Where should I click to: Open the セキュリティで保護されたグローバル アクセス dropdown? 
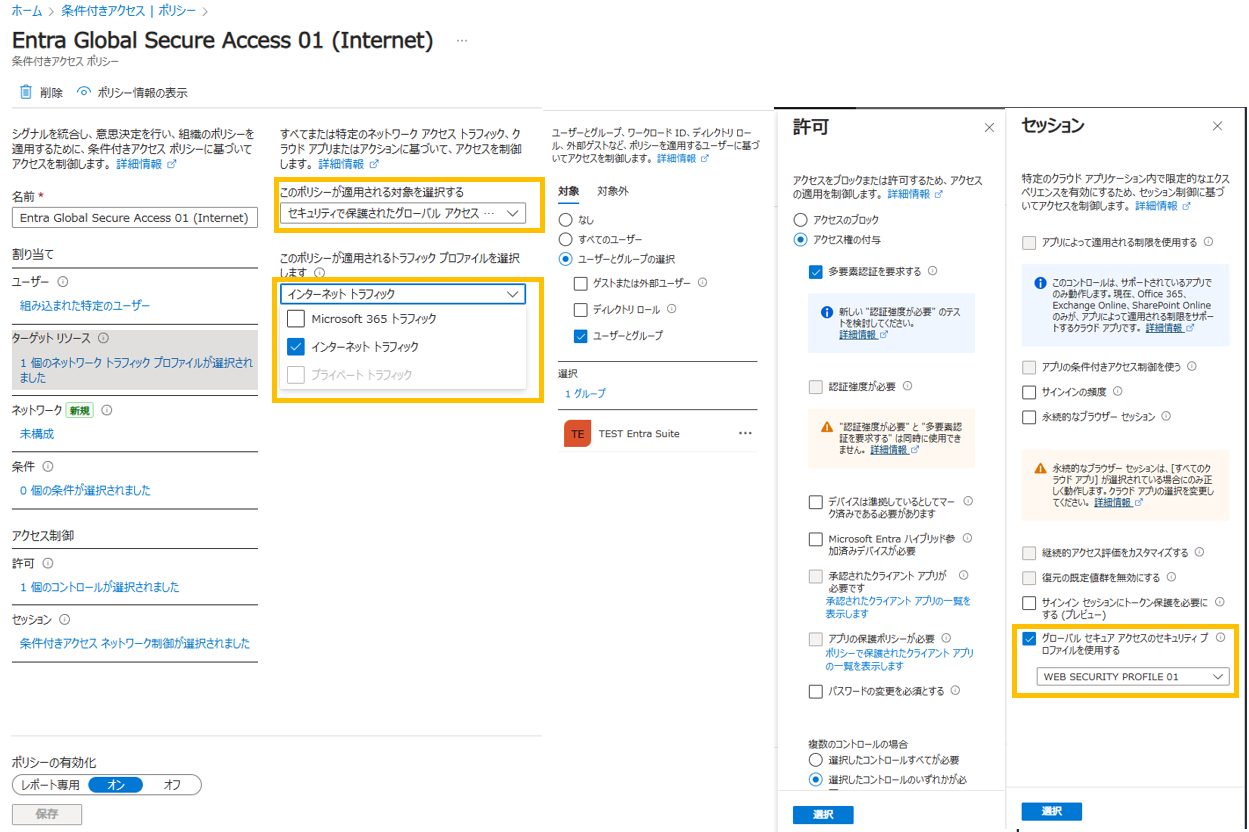coord(402,213)
